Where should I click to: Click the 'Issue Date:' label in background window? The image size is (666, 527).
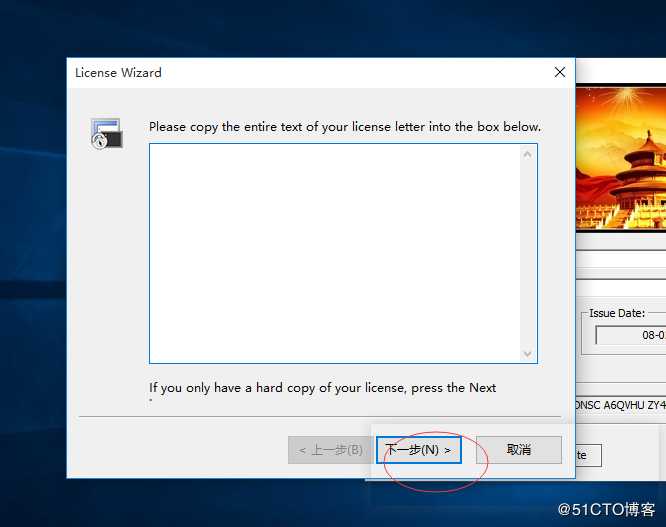coord(617,313)
